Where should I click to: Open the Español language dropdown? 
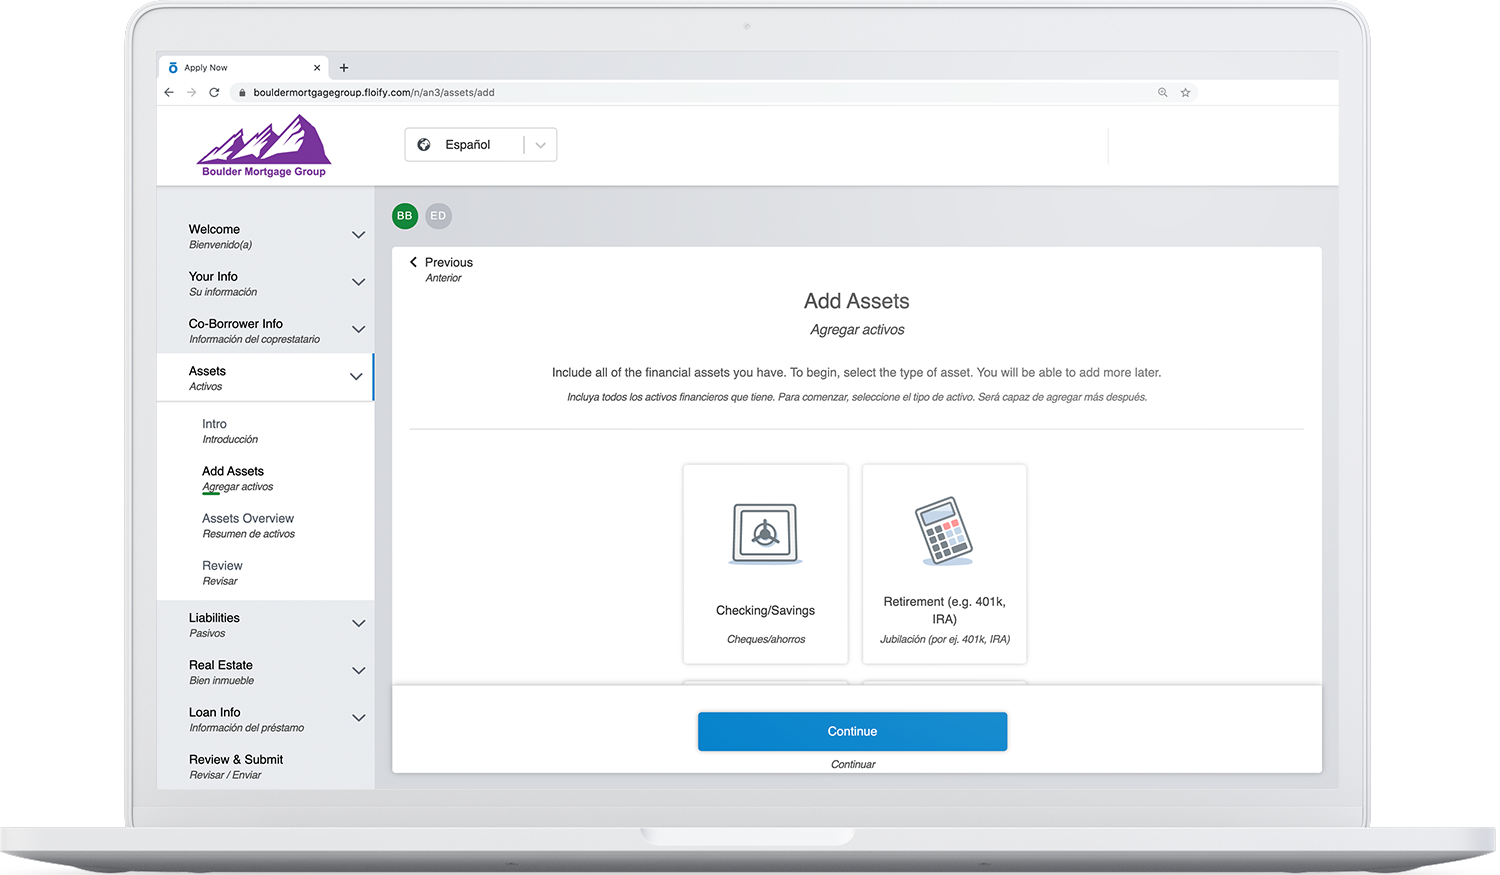click(x=540, y=144)
